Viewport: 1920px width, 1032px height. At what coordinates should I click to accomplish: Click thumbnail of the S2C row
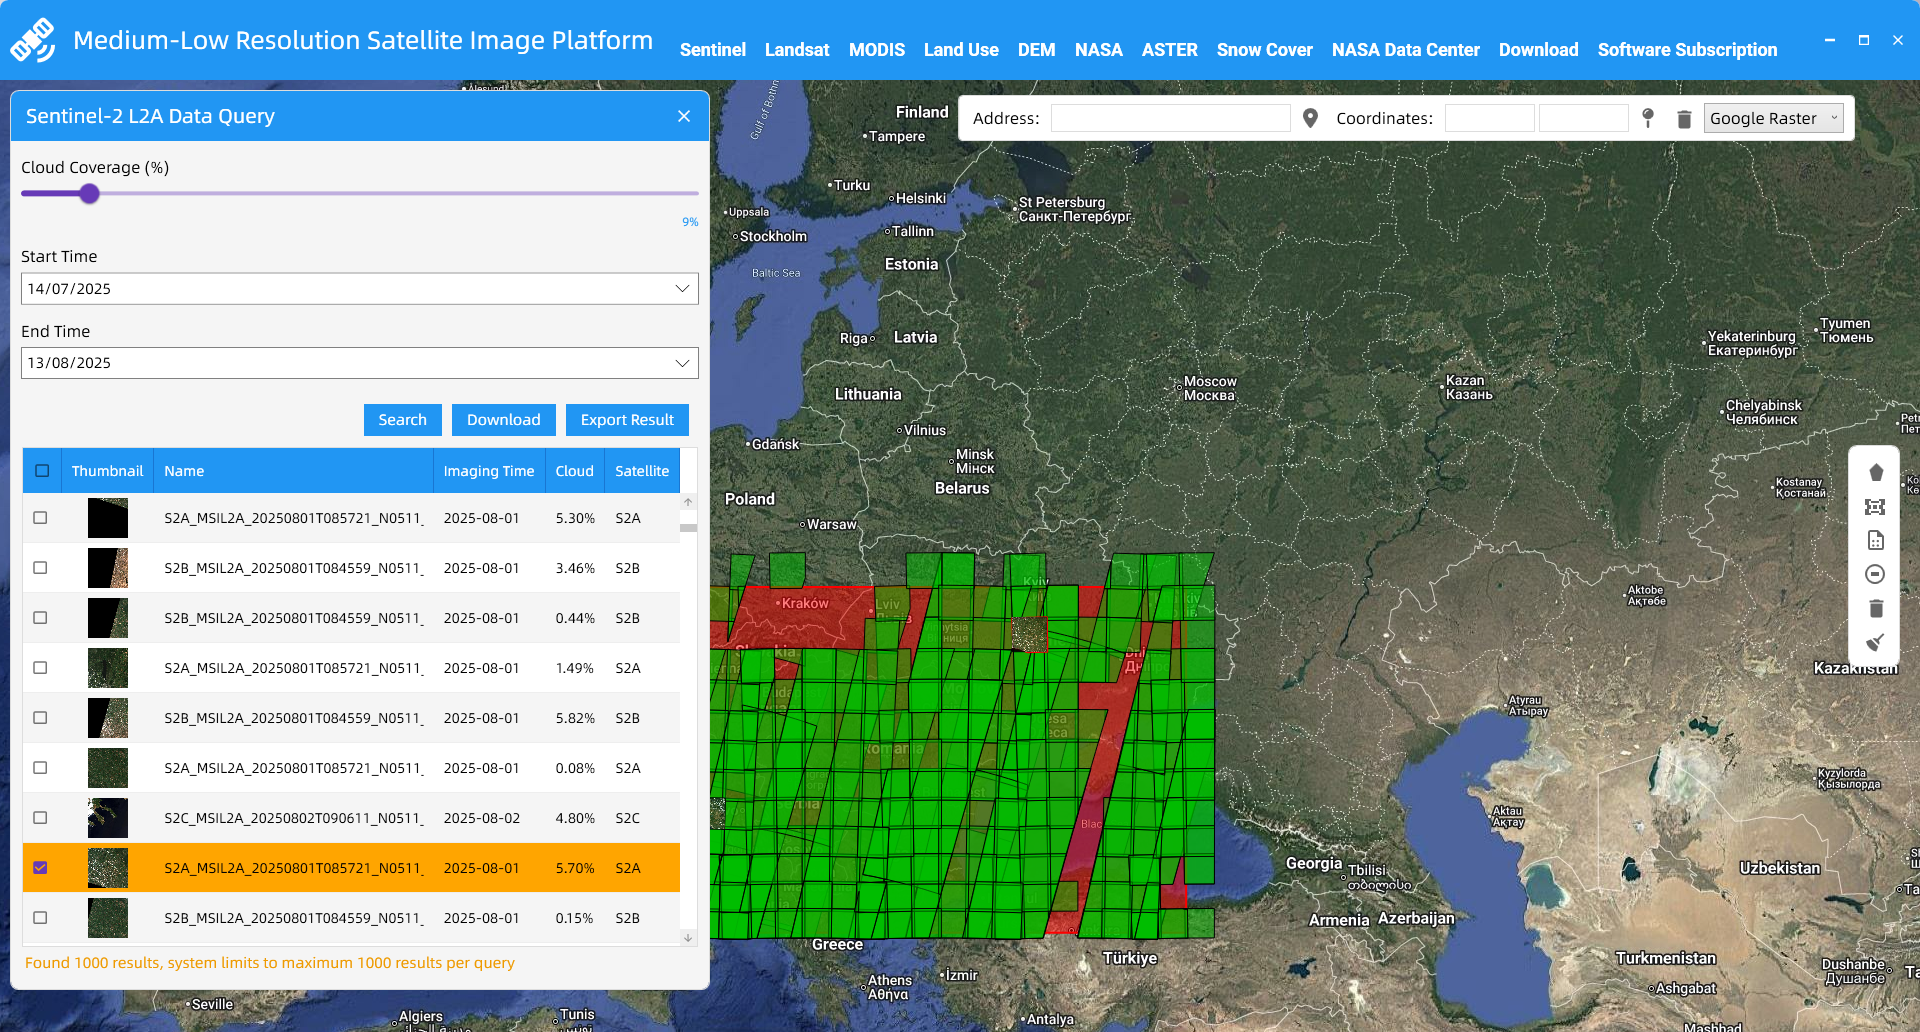point(107,818)
